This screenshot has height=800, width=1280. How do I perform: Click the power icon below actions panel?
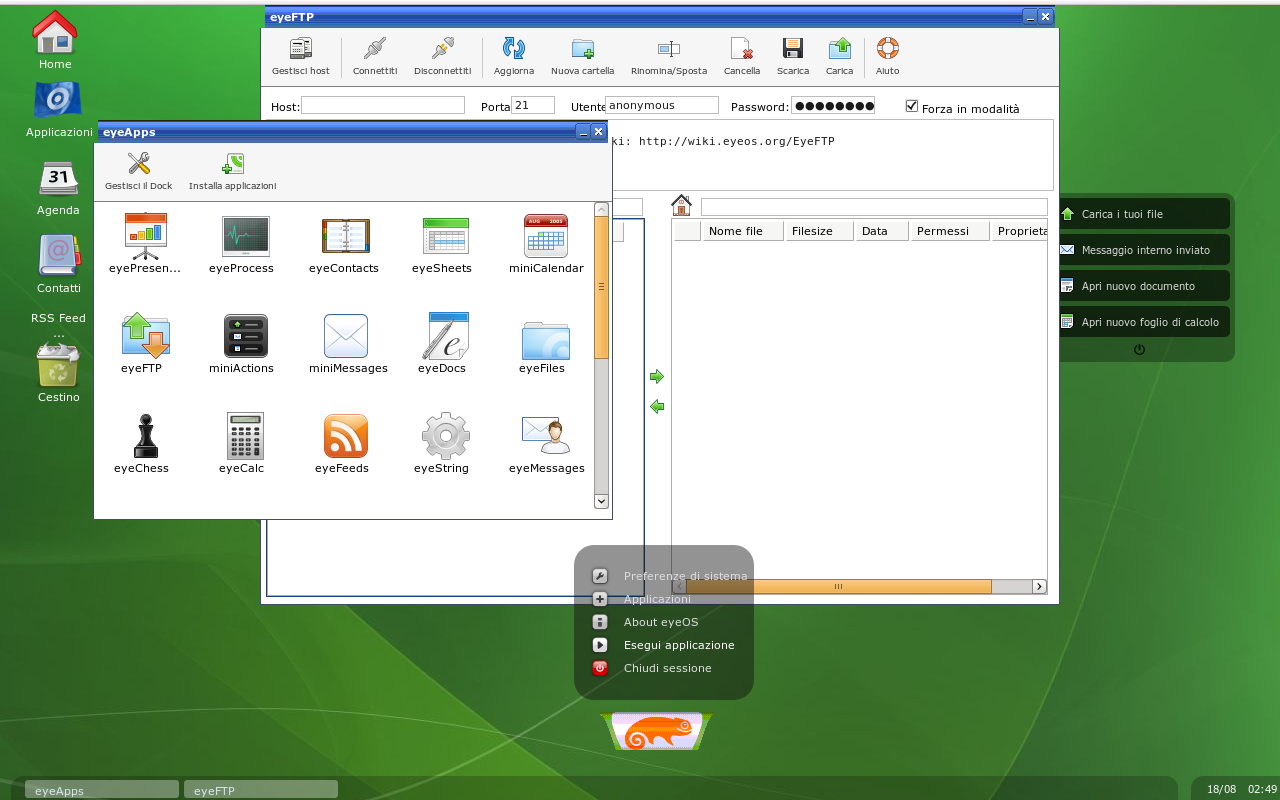point(1139,350)
